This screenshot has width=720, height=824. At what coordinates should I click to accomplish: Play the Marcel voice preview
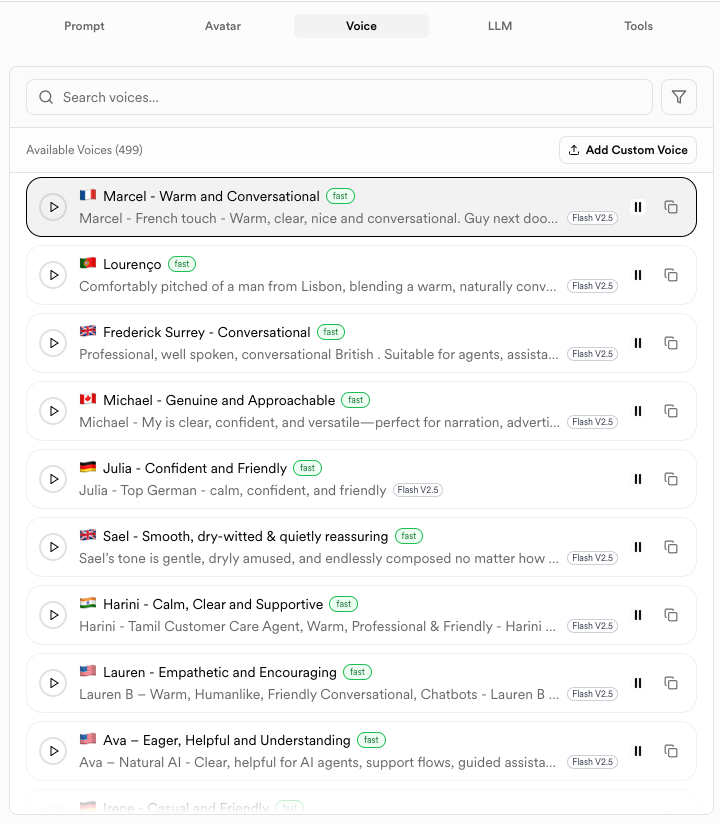coord(53,207)
